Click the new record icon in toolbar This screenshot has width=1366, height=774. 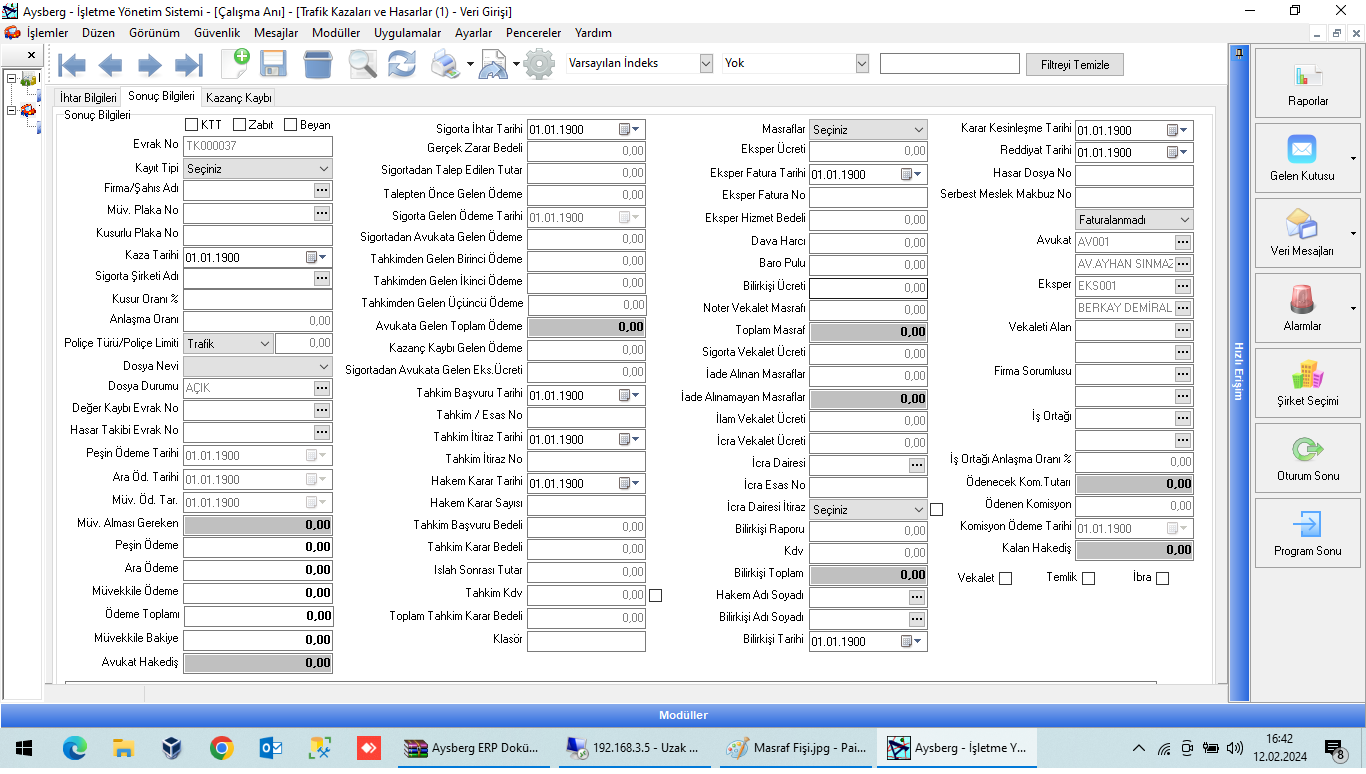point(235,64)
